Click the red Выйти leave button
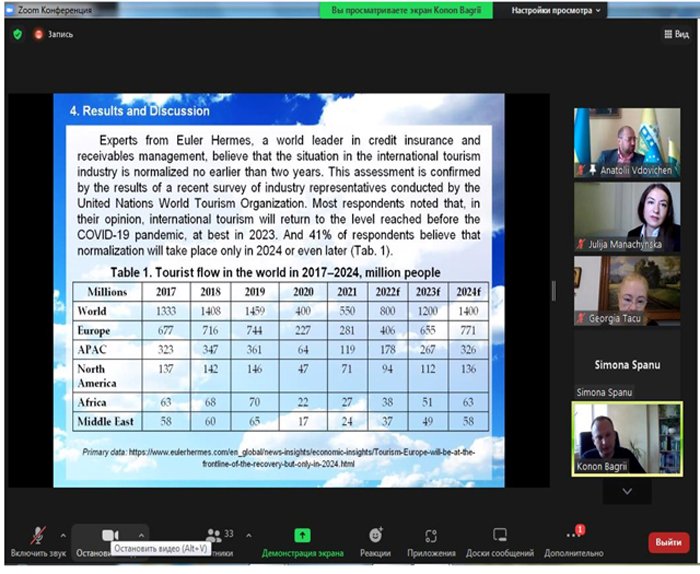 [x=668, y=542]
